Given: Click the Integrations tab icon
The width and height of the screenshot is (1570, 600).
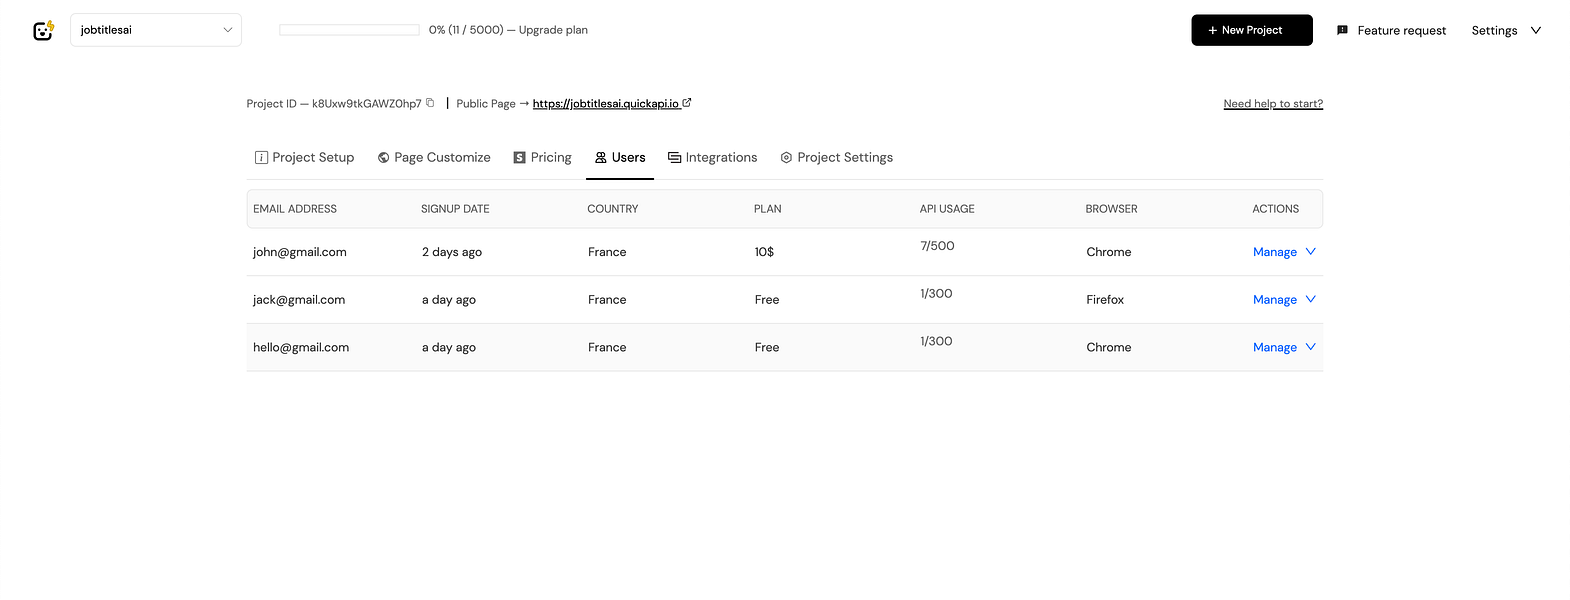Looking at the screenshot, I should tap(674, 157).
